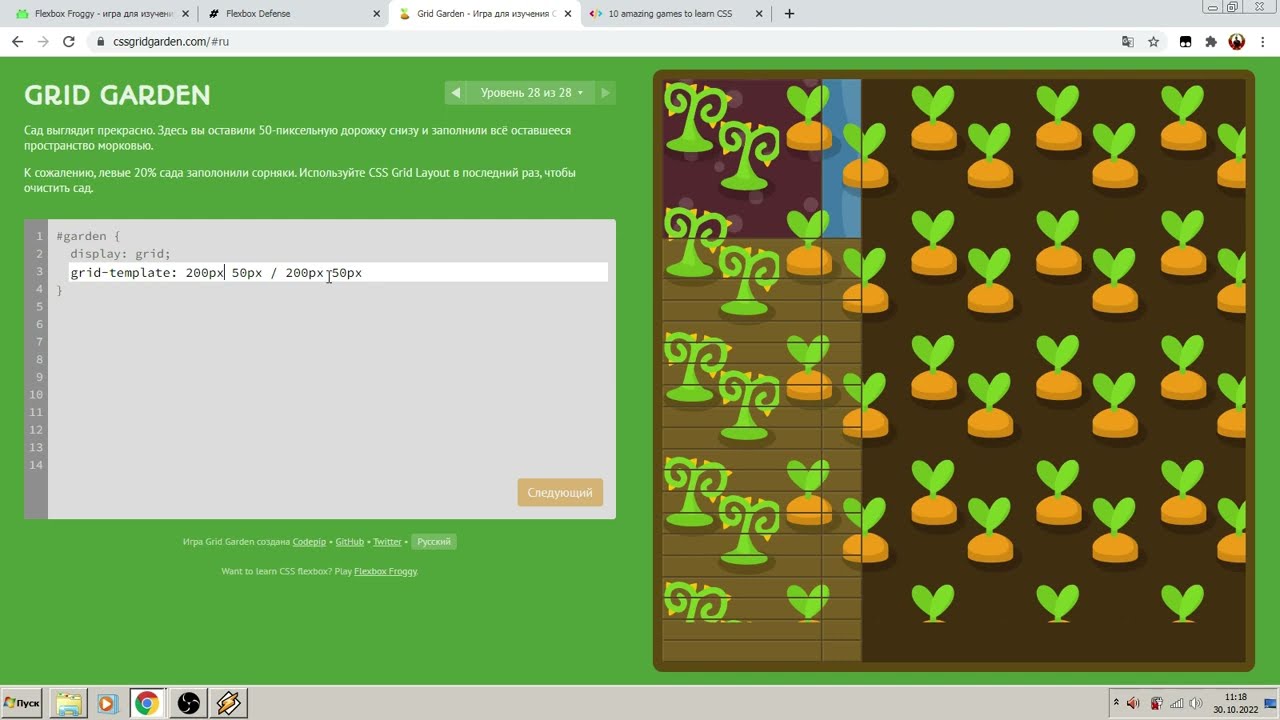The image size is (1280, 720).
Task: Click the tray volume speaker icon
Action: point(1133,703)
